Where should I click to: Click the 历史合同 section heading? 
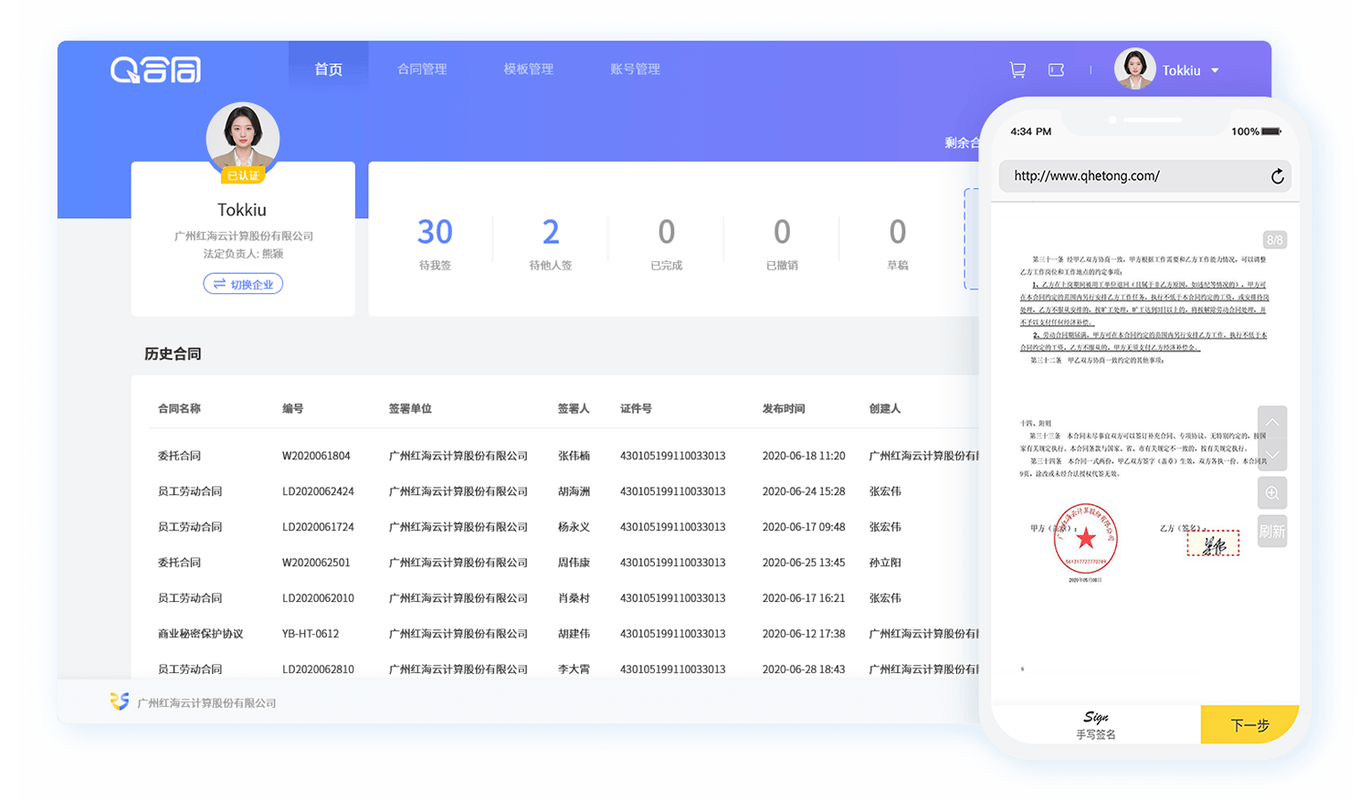coord(173,354)
